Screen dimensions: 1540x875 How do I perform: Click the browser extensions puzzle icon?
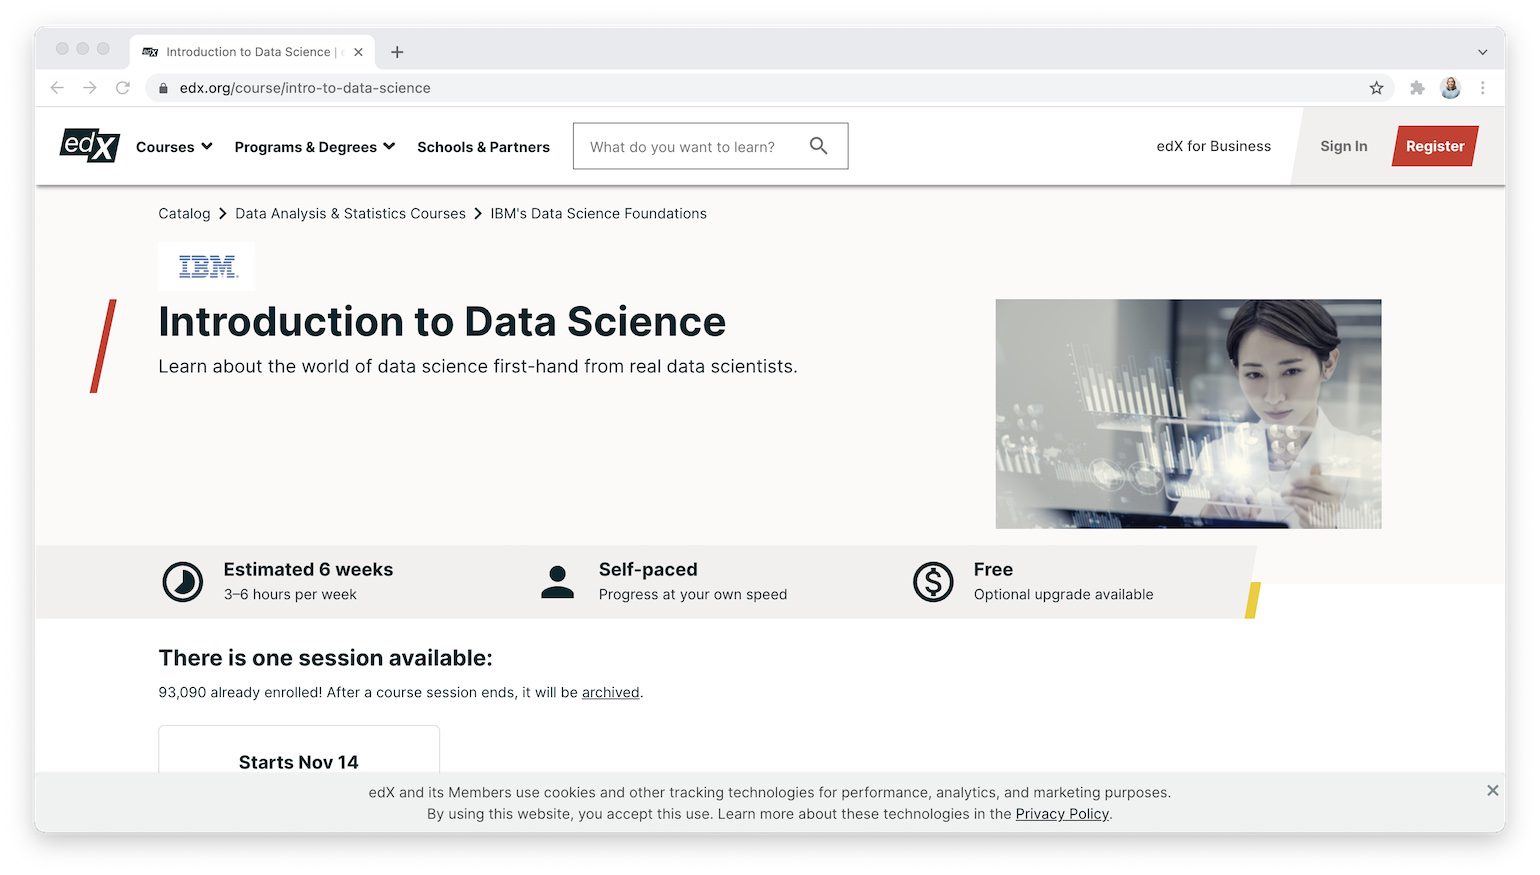(x=1417, y=88)
